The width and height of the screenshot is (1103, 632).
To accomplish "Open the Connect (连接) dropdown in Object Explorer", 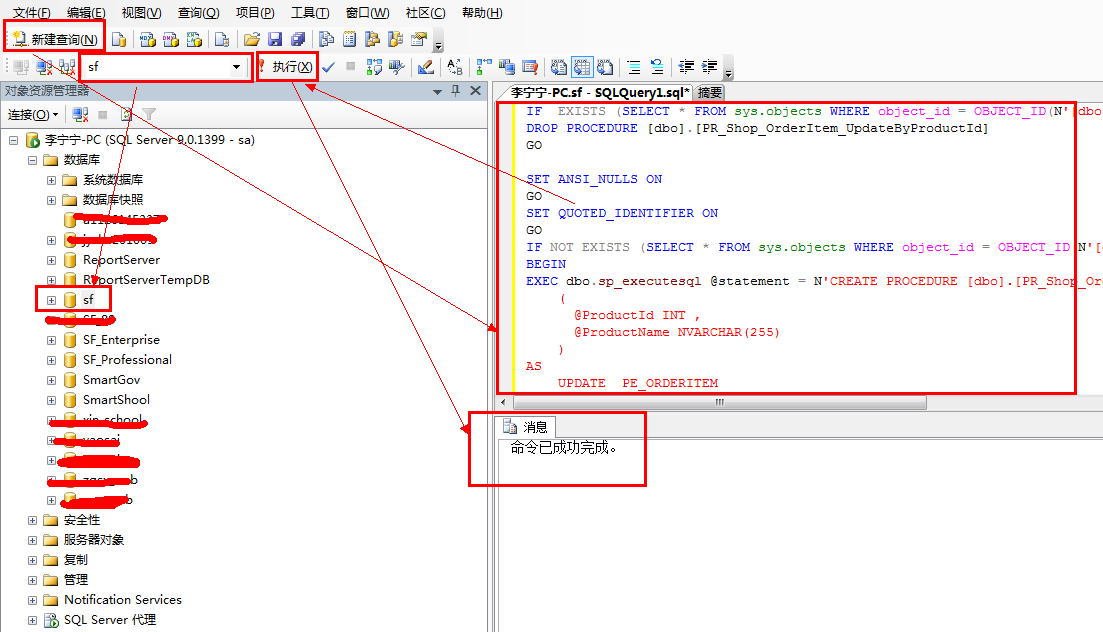I will click(33, 115).
